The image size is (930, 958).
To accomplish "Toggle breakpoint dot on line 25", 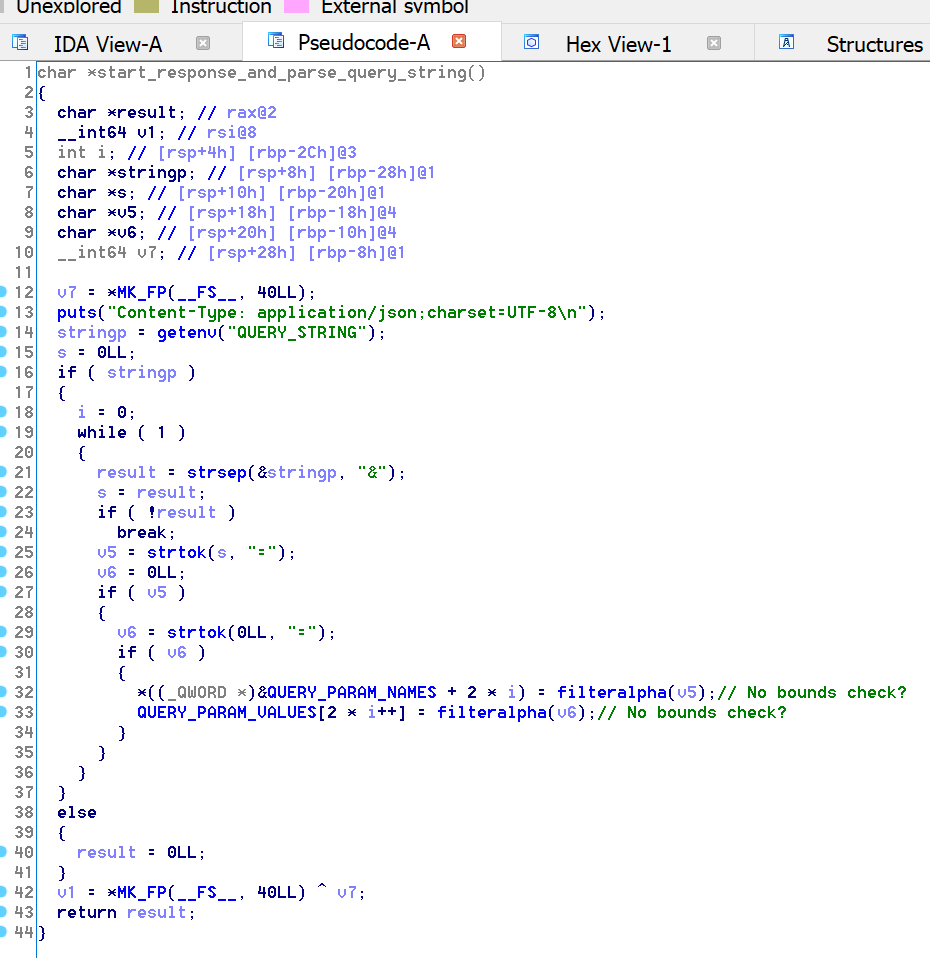I will click(x=2, y=552).
